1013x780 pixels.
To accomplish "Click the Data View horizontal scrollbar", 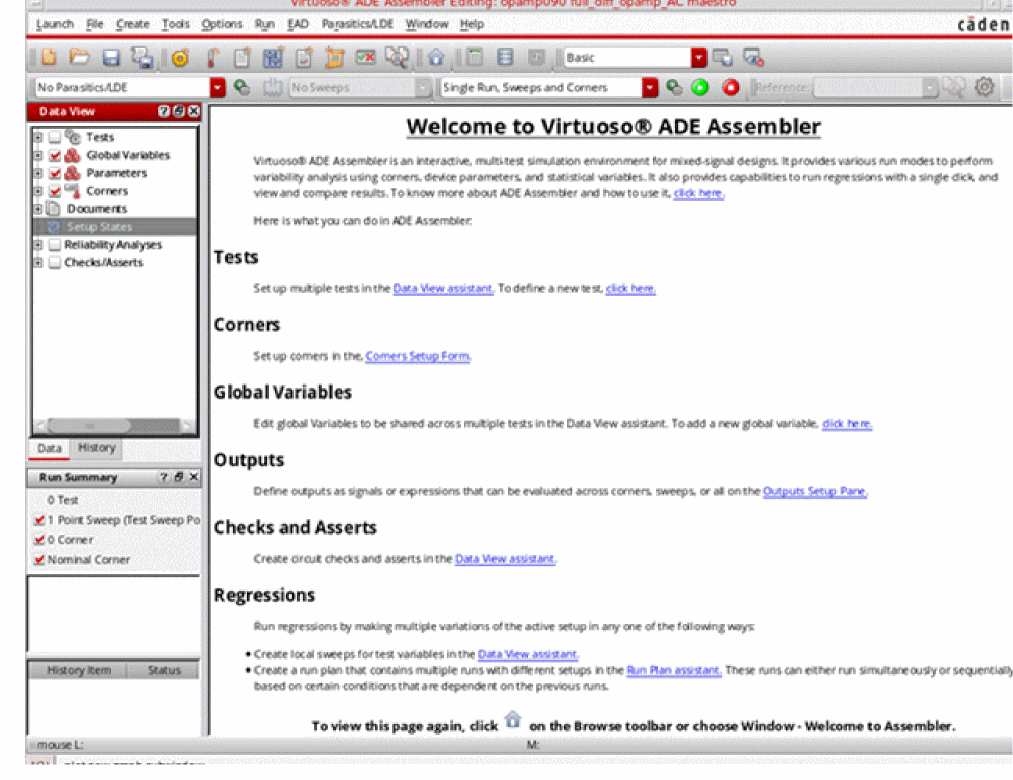I will (x=114, y=425).
